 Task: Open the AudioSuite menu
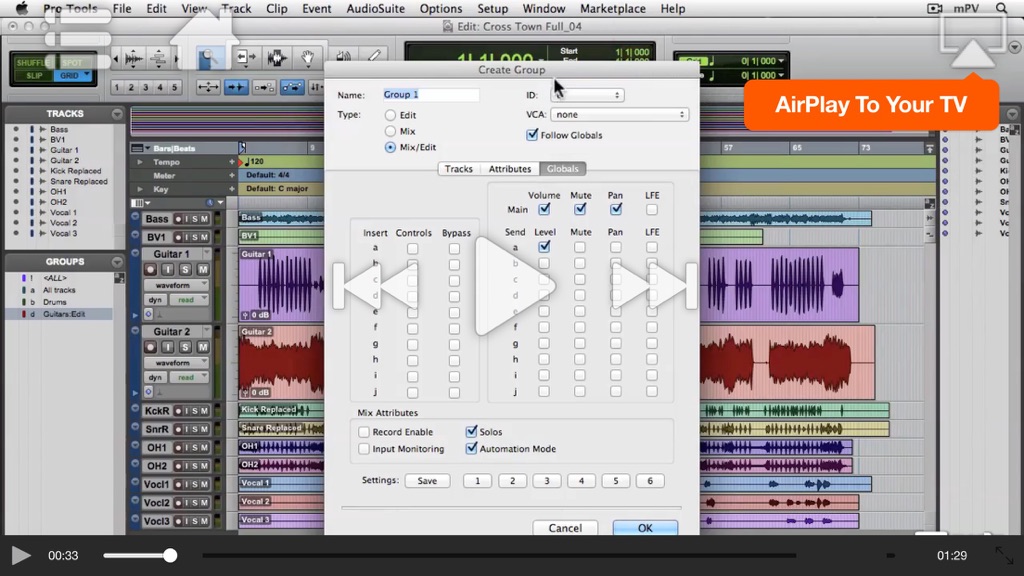coord(376,8)
